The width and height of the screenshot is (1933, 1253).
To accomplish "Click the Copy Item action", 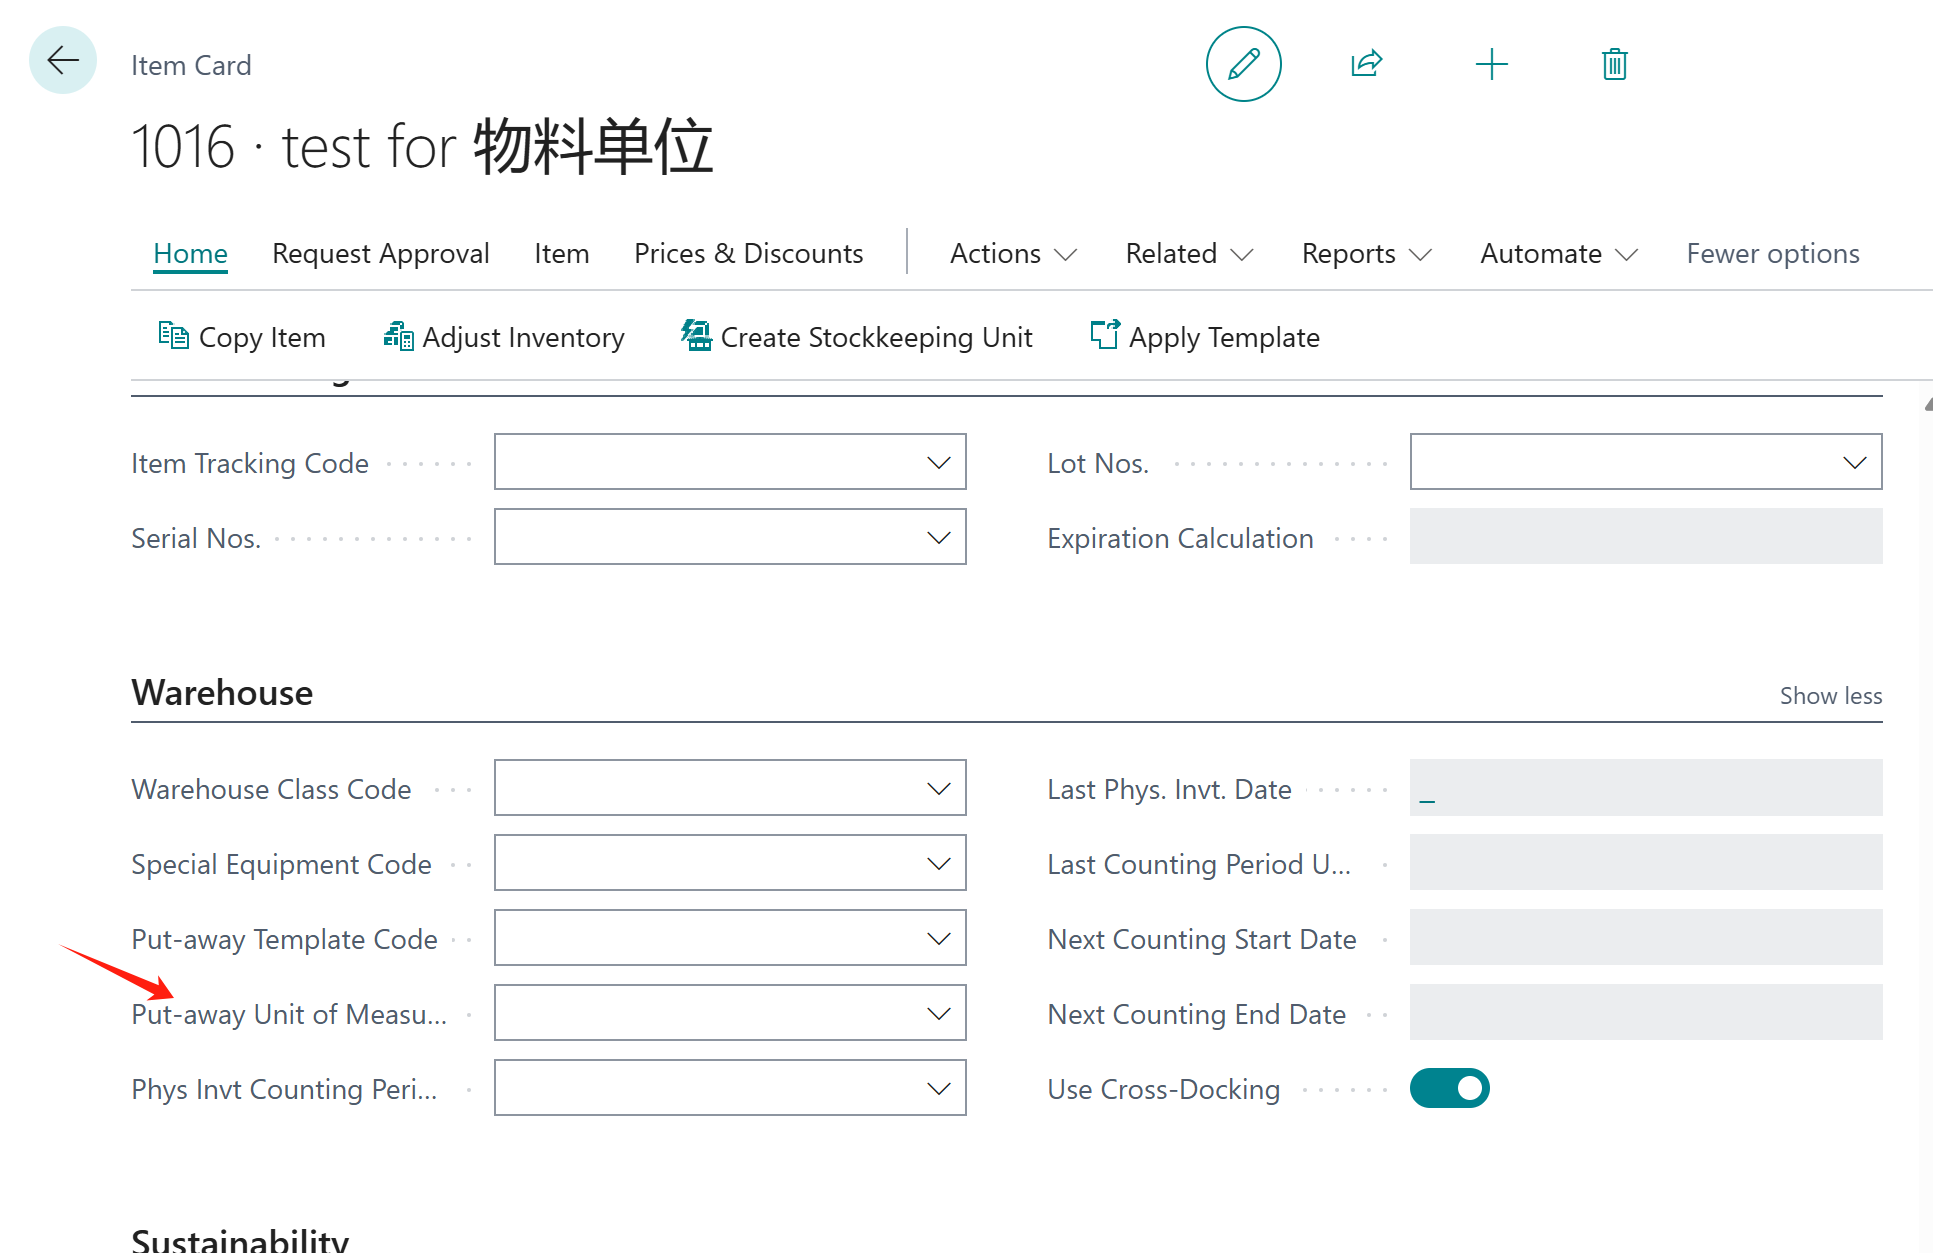I will pos(243,337).
